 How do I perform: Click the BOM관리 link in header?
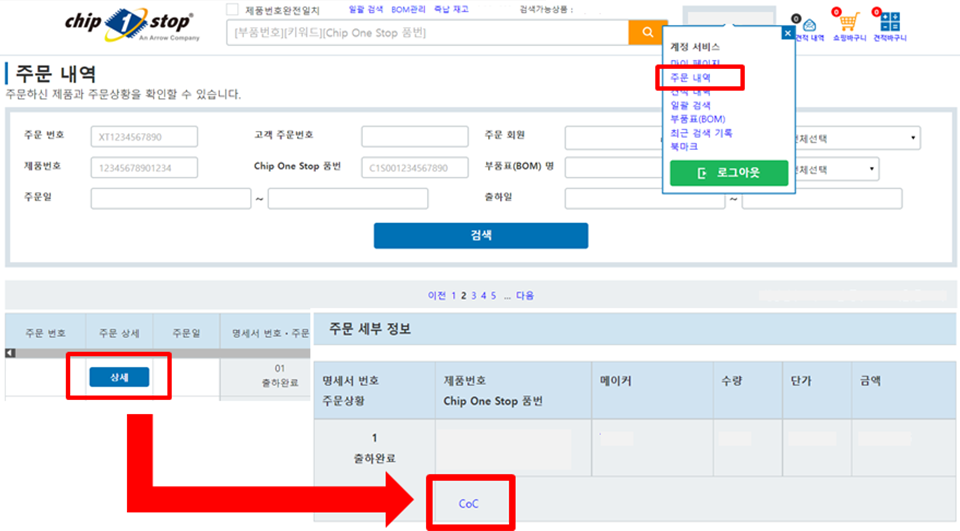click(x=409, y=9)
